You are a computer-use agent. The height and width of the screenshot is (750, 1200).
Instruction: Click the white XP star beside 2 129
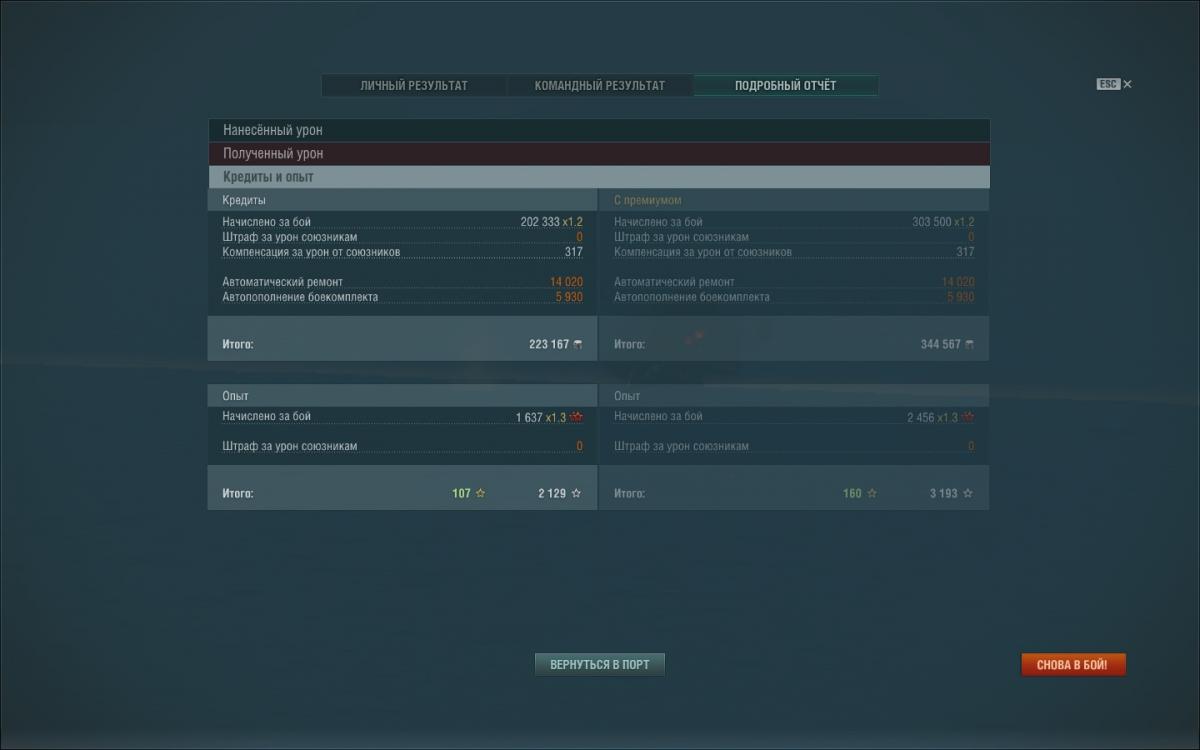tap(576, 494)
